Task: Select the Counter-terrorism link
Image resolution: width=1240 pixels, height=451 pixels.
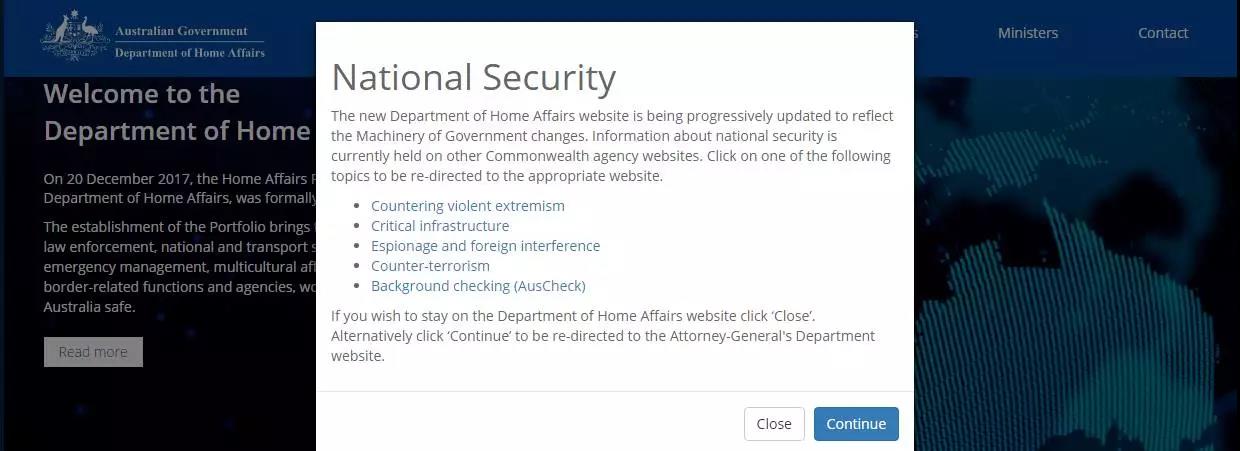Action: 430,266
